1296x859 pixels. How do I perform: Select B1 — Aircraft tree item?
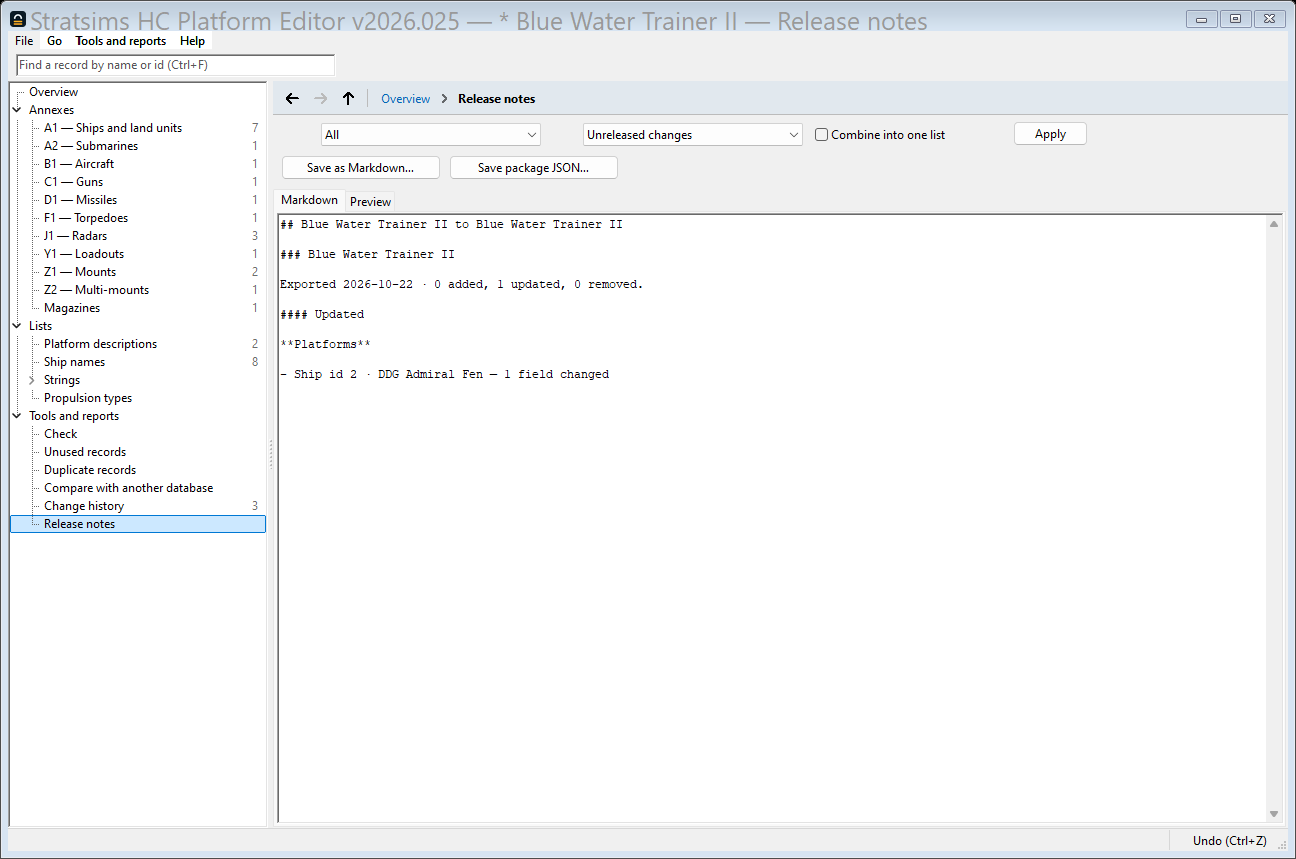[79, 164]
